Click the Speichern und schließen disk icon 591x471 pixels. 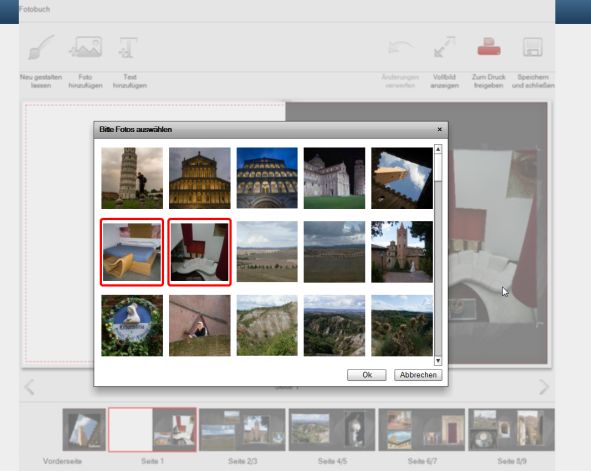point(533,47)
